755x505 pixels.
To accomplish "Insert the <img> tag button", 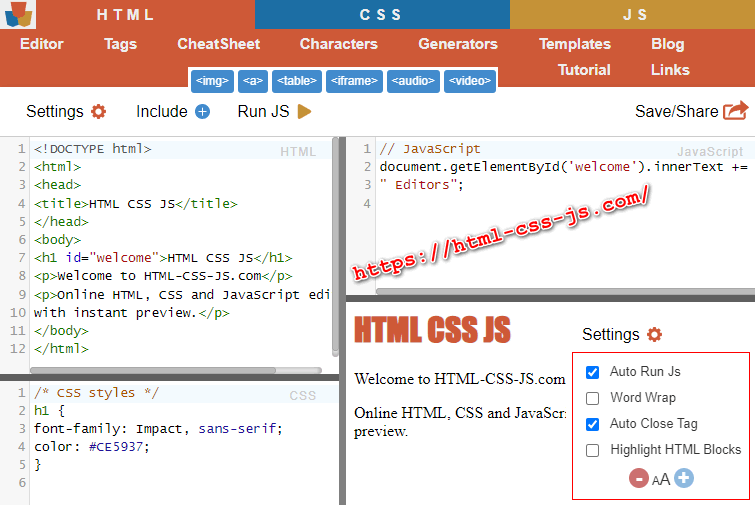I will click(x=211, y=81).
